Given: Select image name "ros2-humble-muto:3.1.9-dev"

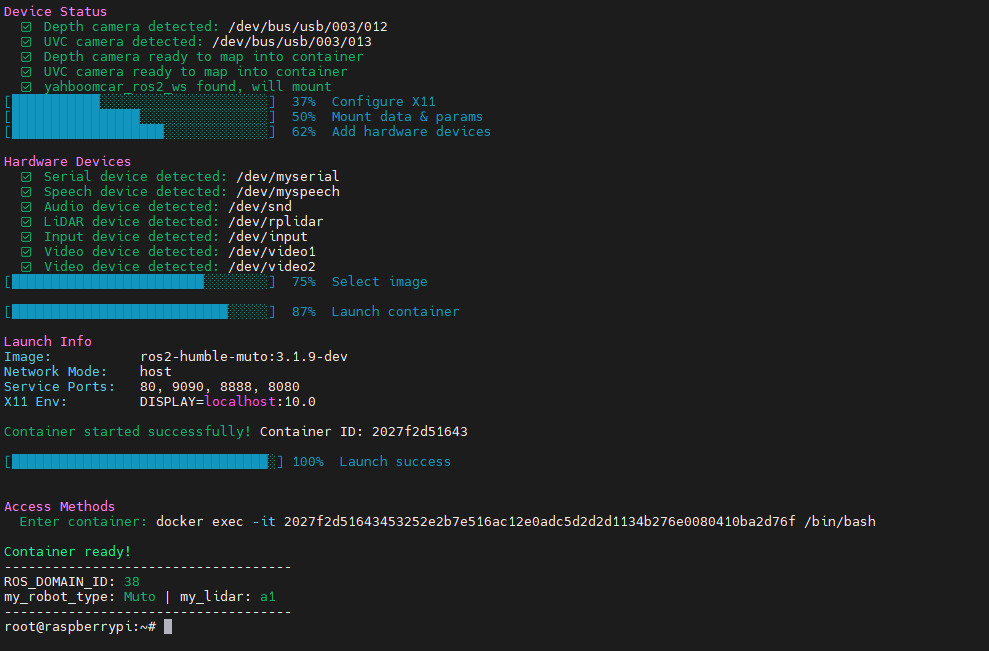Looking at the screenshot, I should pos(243,356).
